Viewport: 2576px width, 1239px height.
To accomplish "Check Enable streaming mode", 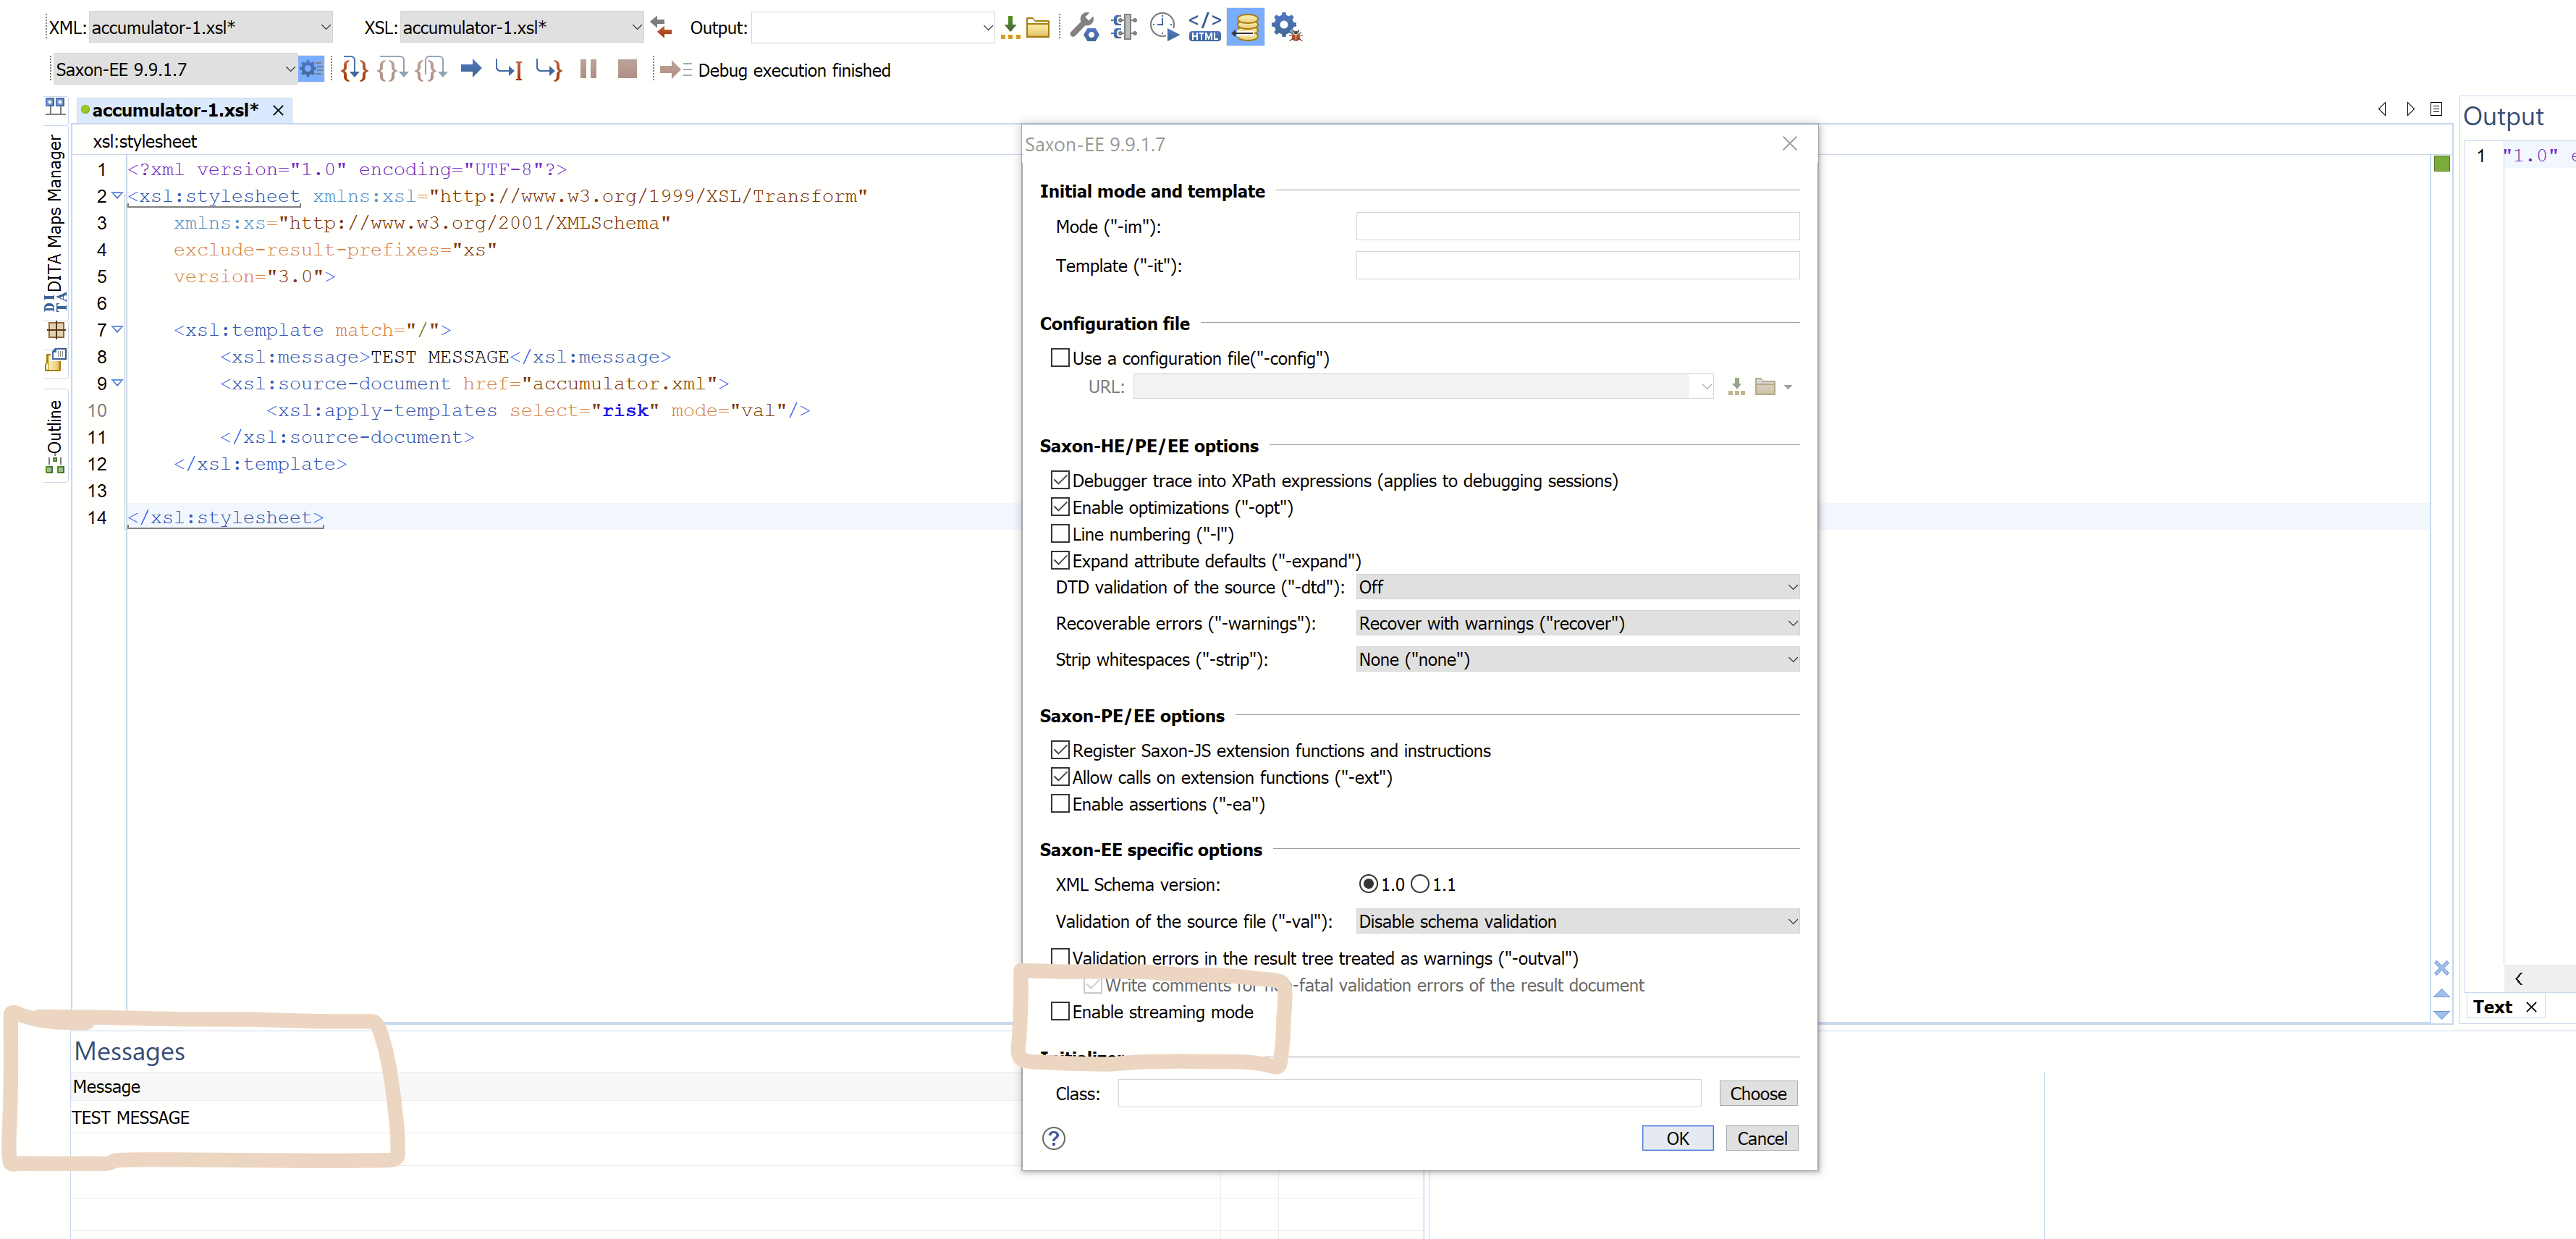I will tap(1060, 1012).
